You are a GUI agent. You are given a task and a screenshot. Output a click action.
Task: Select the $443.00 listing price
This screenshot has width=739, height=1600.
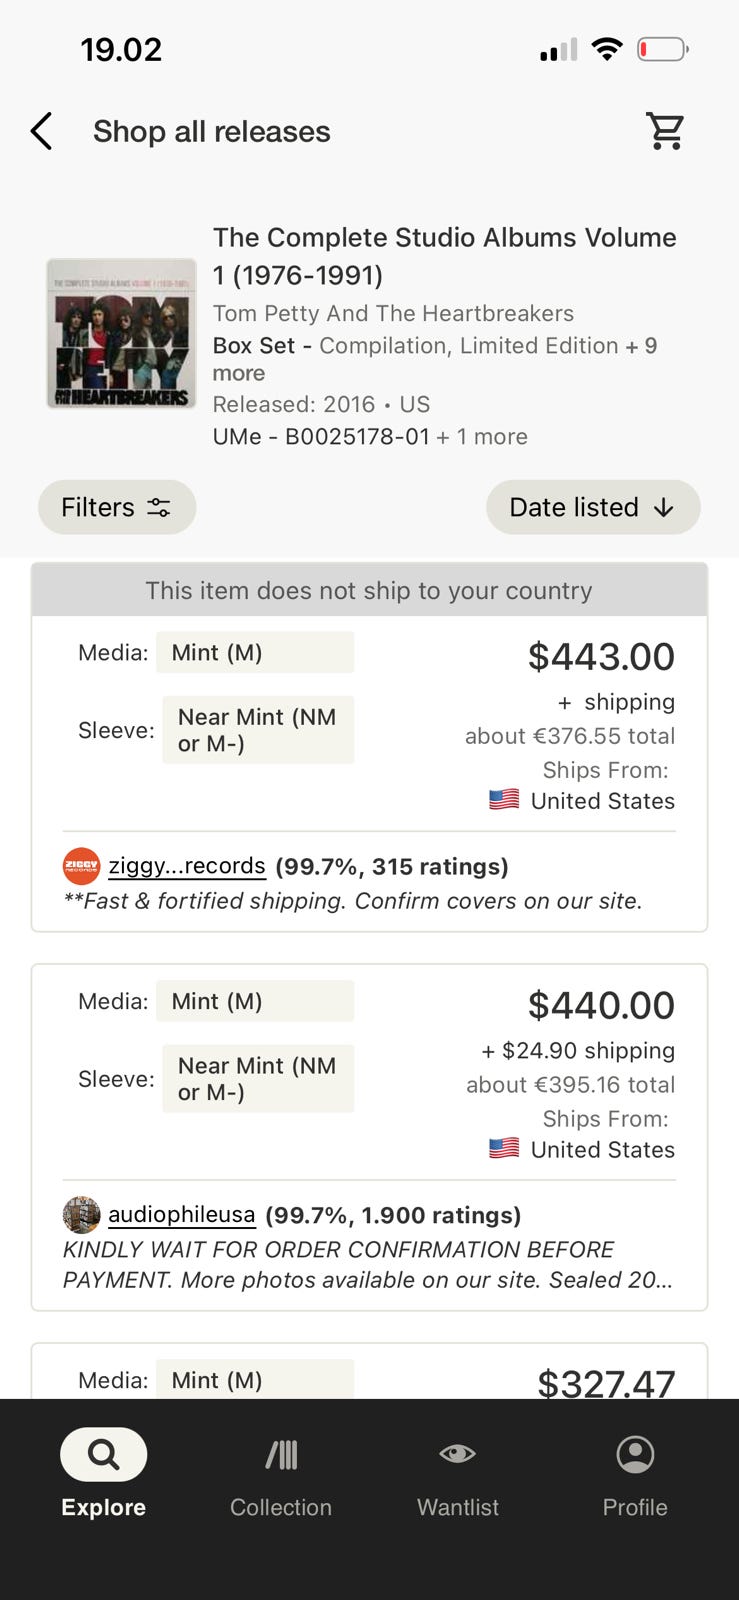[x=601, y=657]
